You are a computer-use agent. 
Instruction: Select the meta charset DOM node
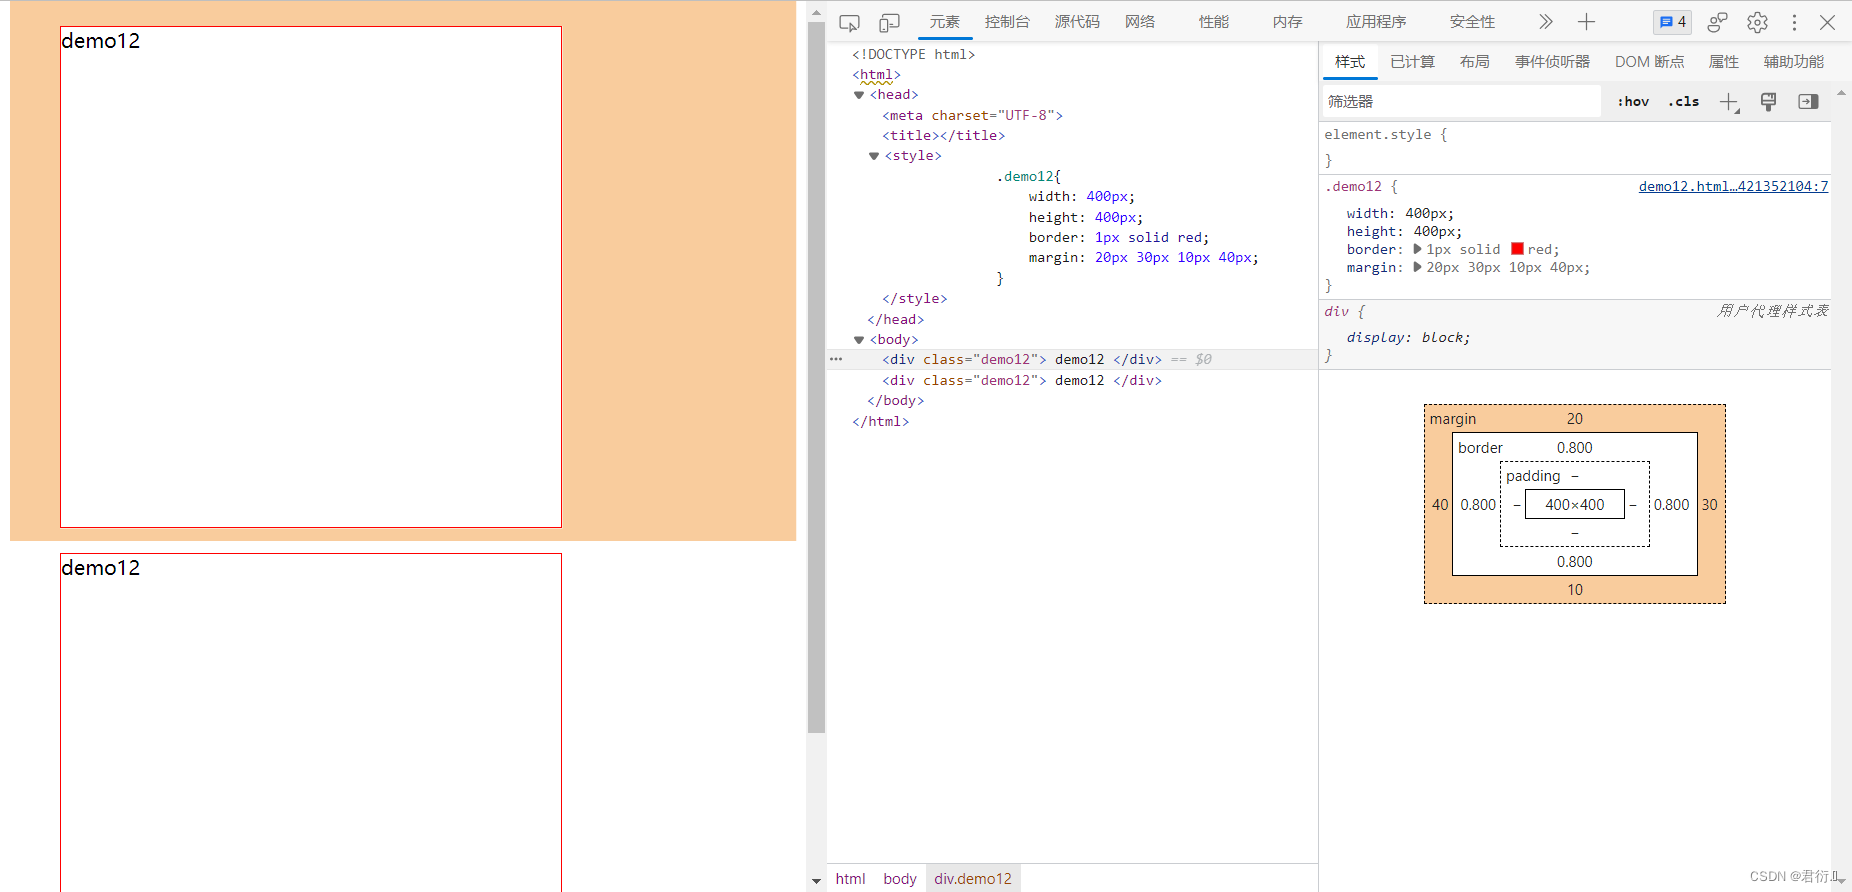[x=972, y=115]
